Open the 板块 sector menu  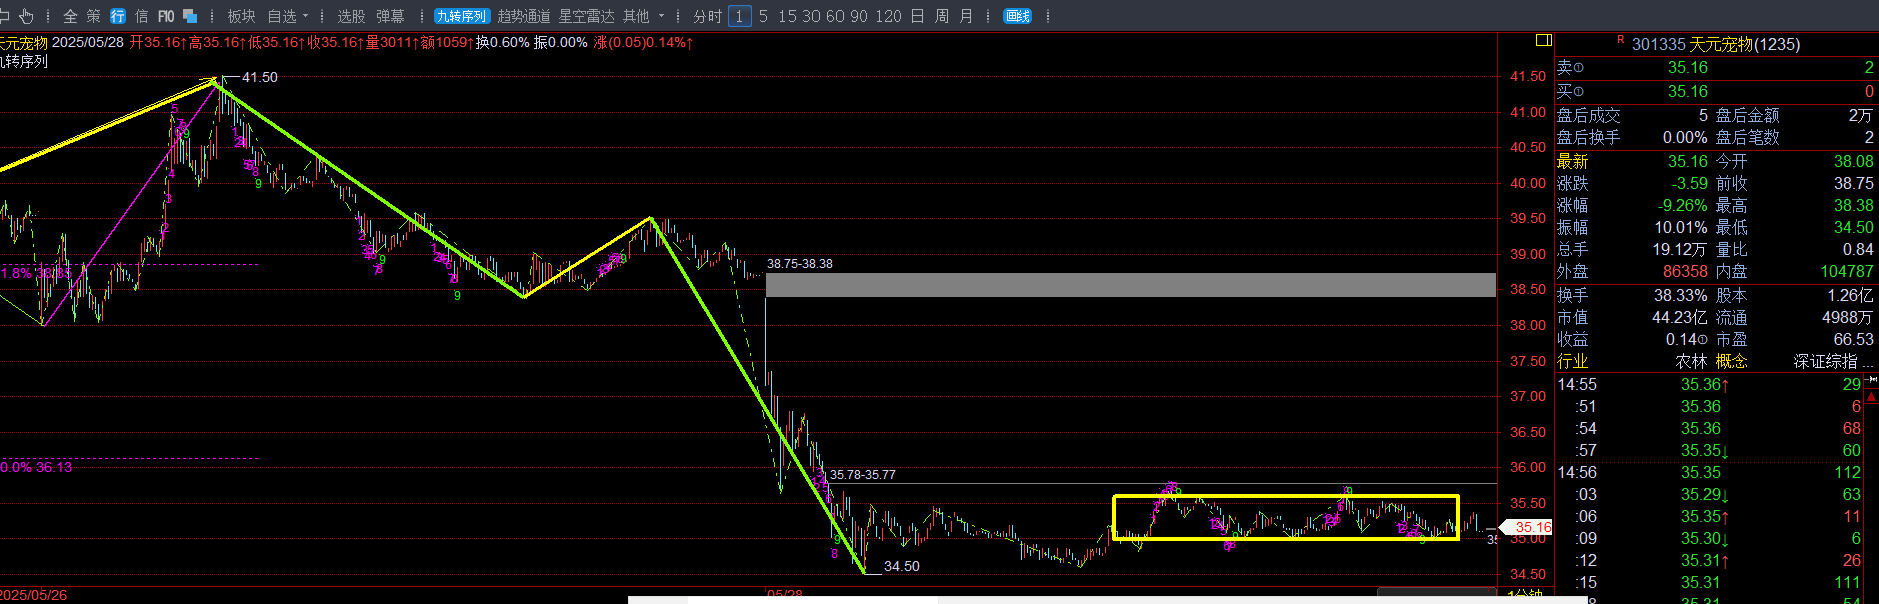pos(241,16)
